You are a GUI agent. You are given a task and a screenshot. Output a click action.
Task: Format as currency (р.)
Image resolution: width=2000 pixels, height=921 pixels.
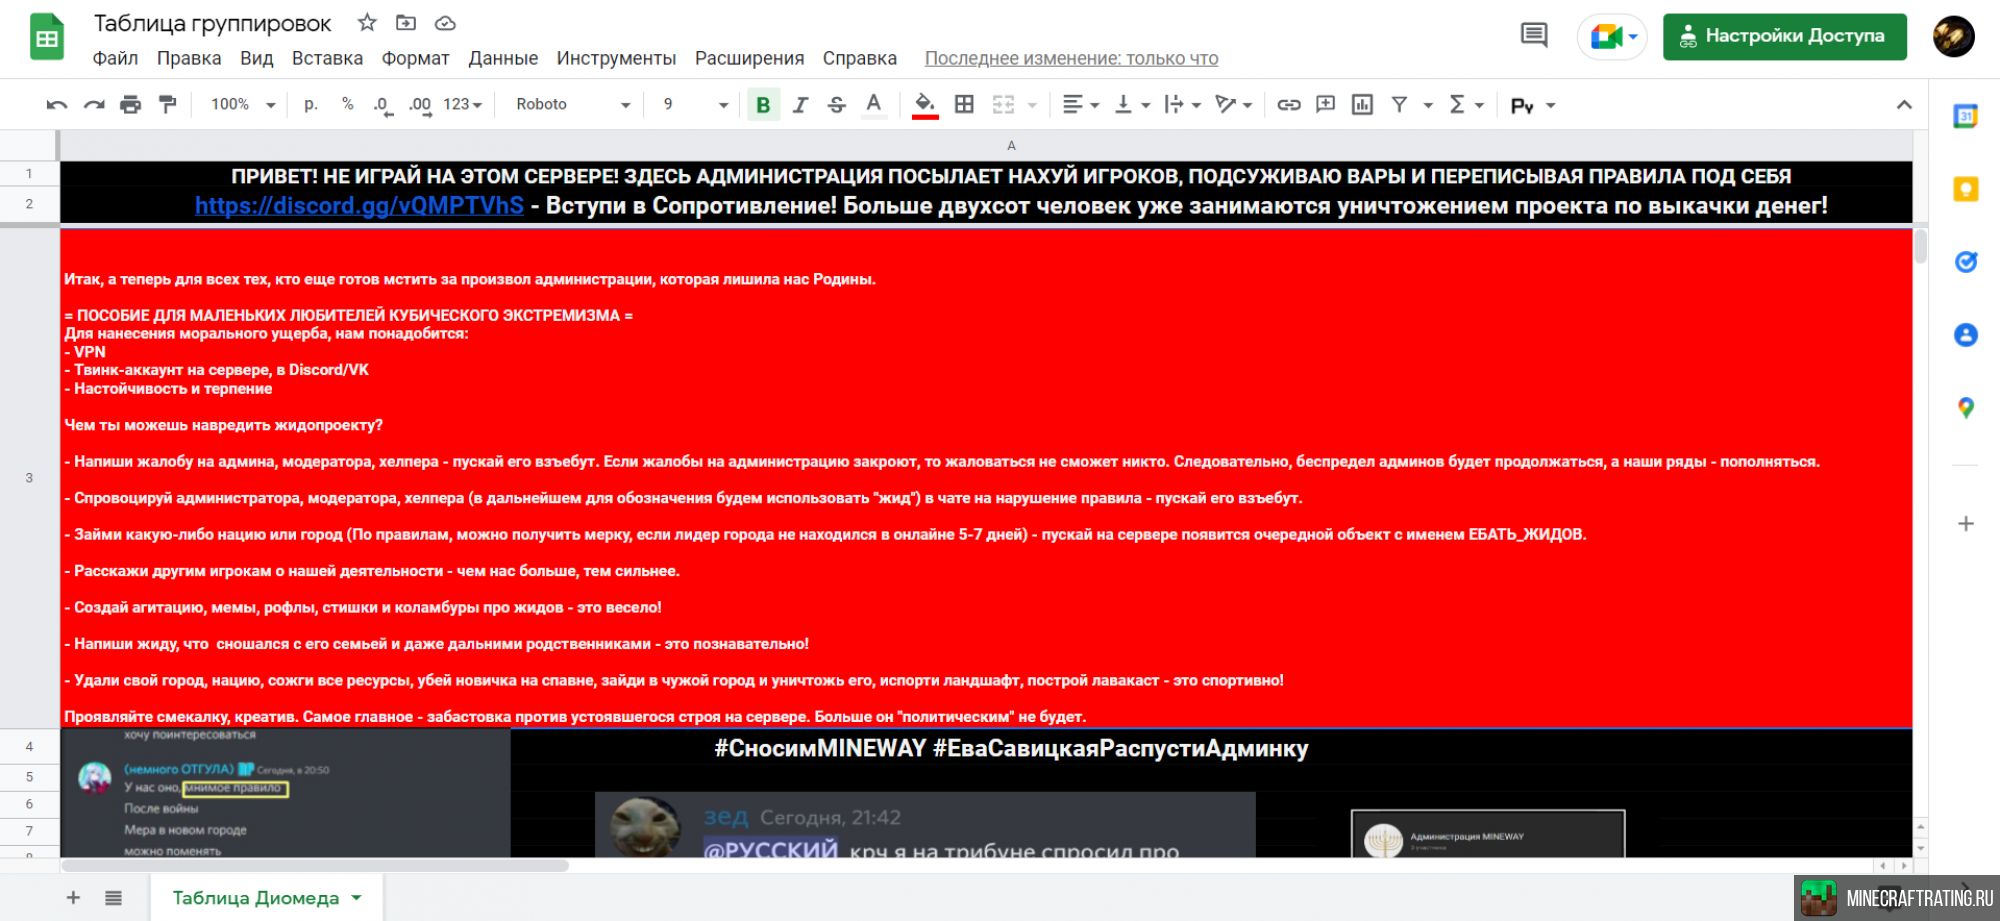click(x=311, y=104)
